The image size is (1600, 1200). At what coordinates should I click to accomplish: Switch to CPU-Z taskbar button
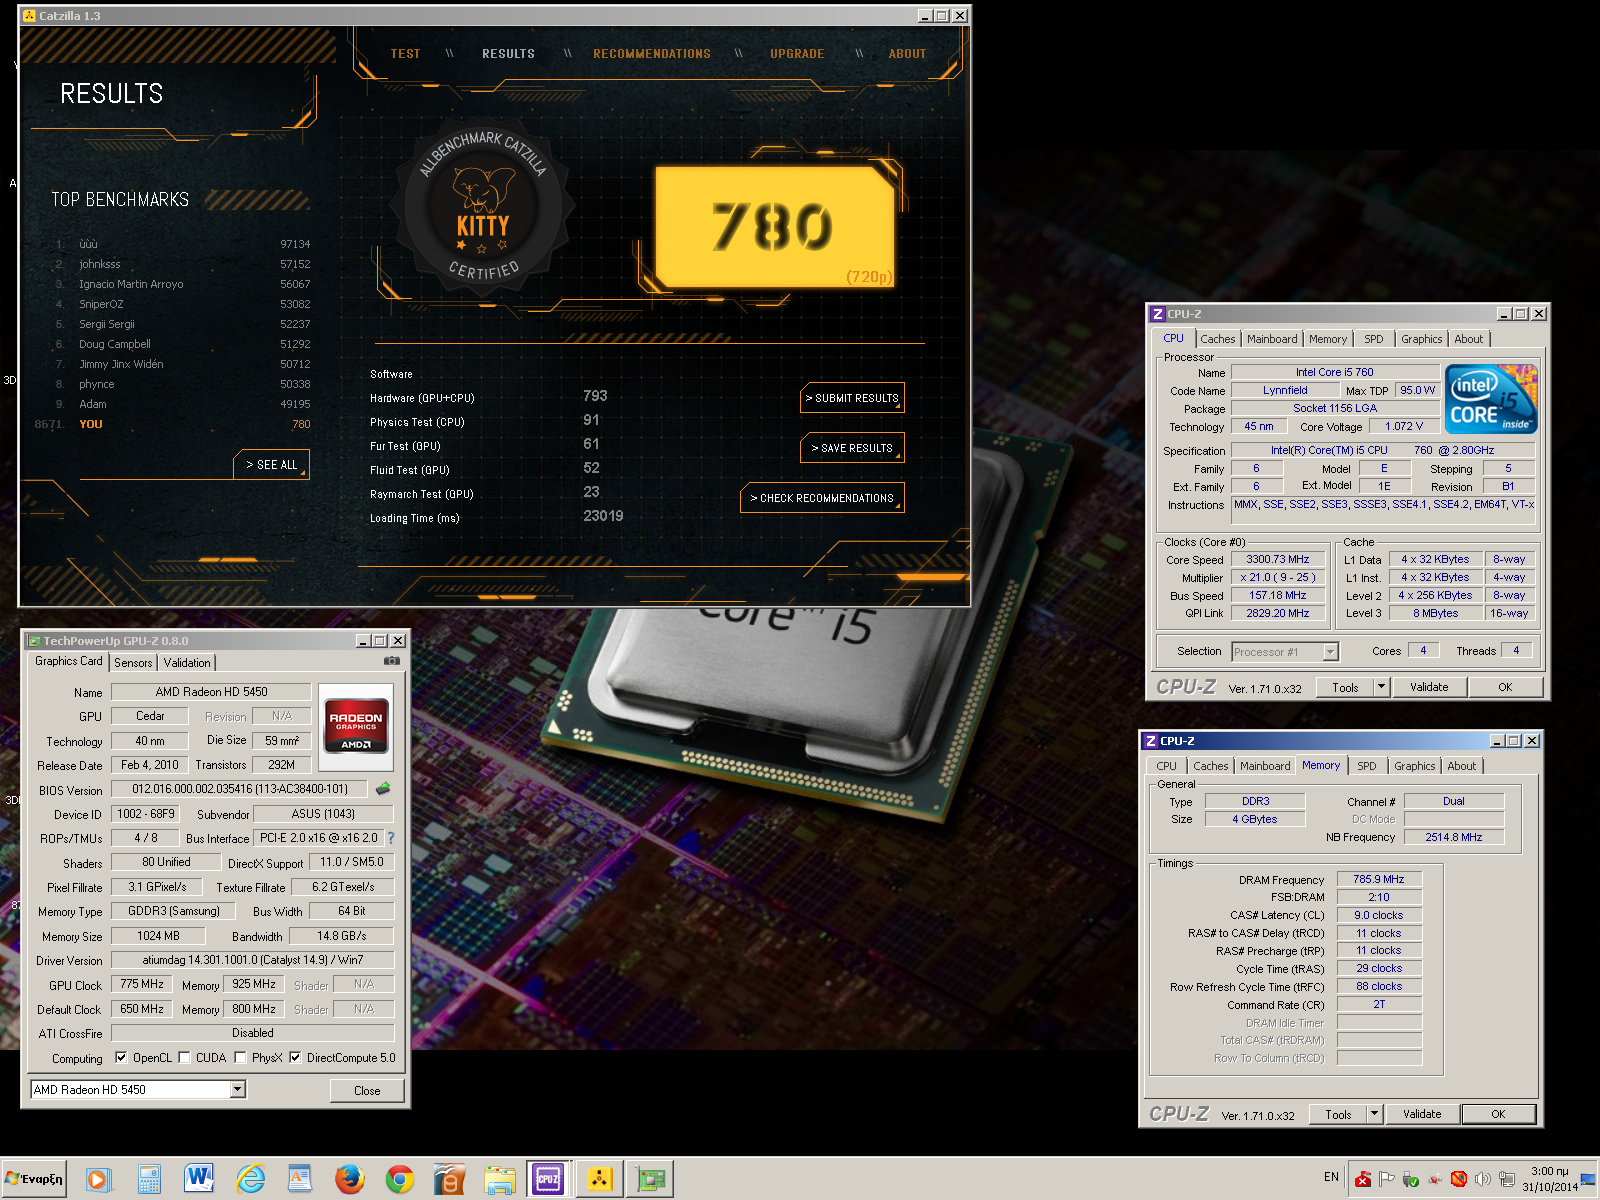(x=549, y=1180)
